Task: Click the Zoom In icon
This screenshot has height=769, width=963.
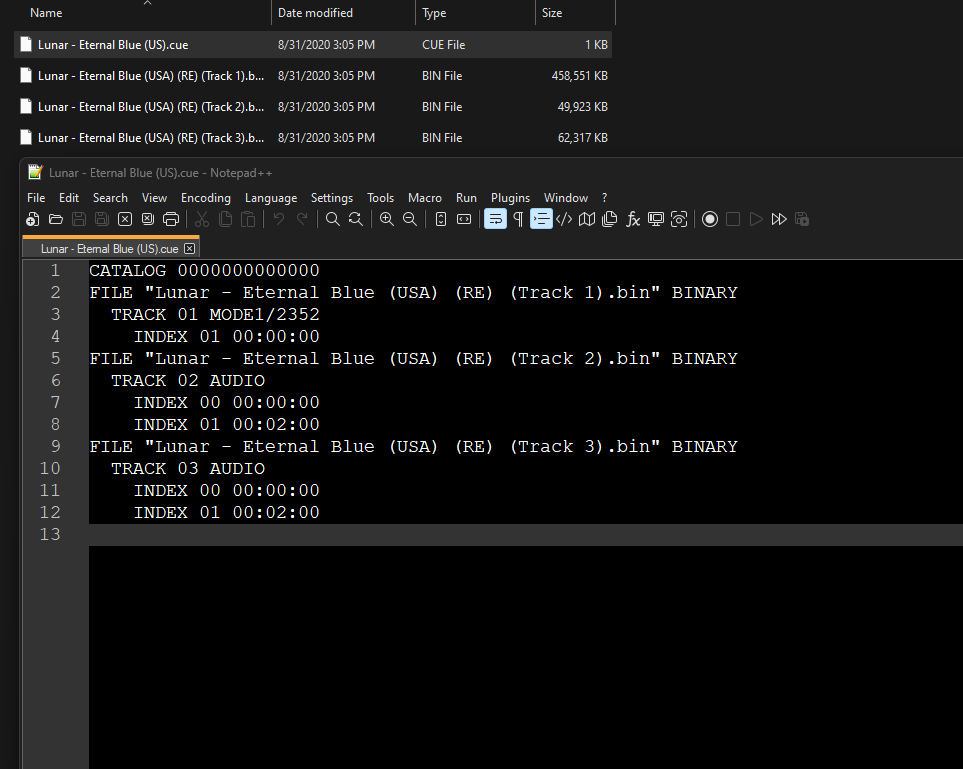Action: pyautogui.click(x=386, y=219)
